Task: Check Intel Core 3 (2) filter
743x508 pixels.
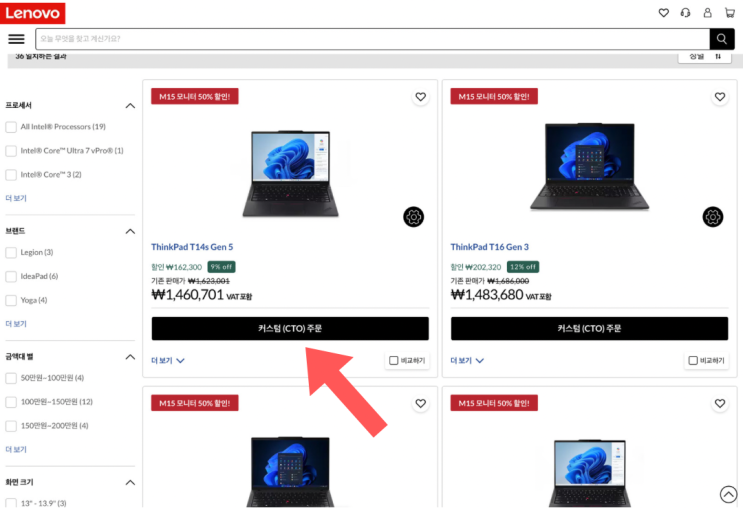Action: pos(11,174)
